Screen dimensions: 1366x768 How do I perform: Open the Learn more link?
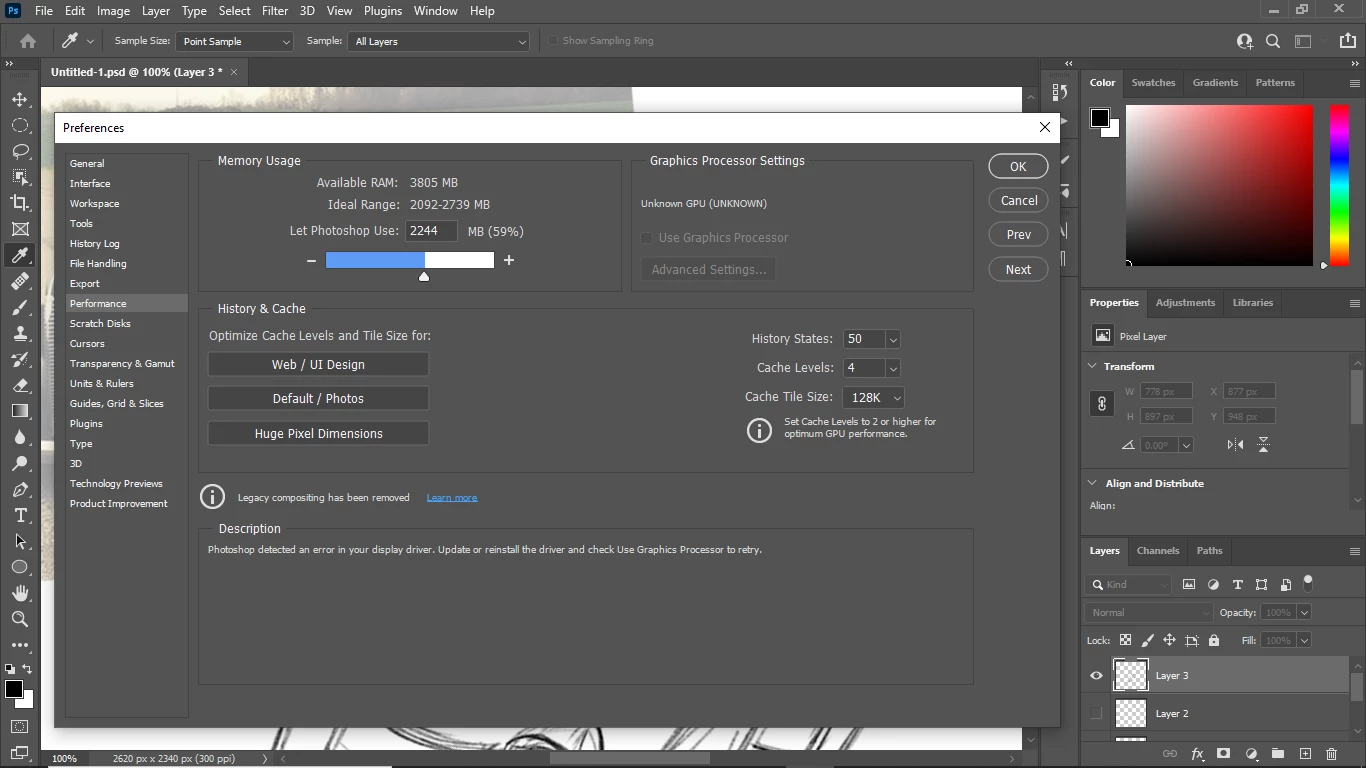[452, 498]
